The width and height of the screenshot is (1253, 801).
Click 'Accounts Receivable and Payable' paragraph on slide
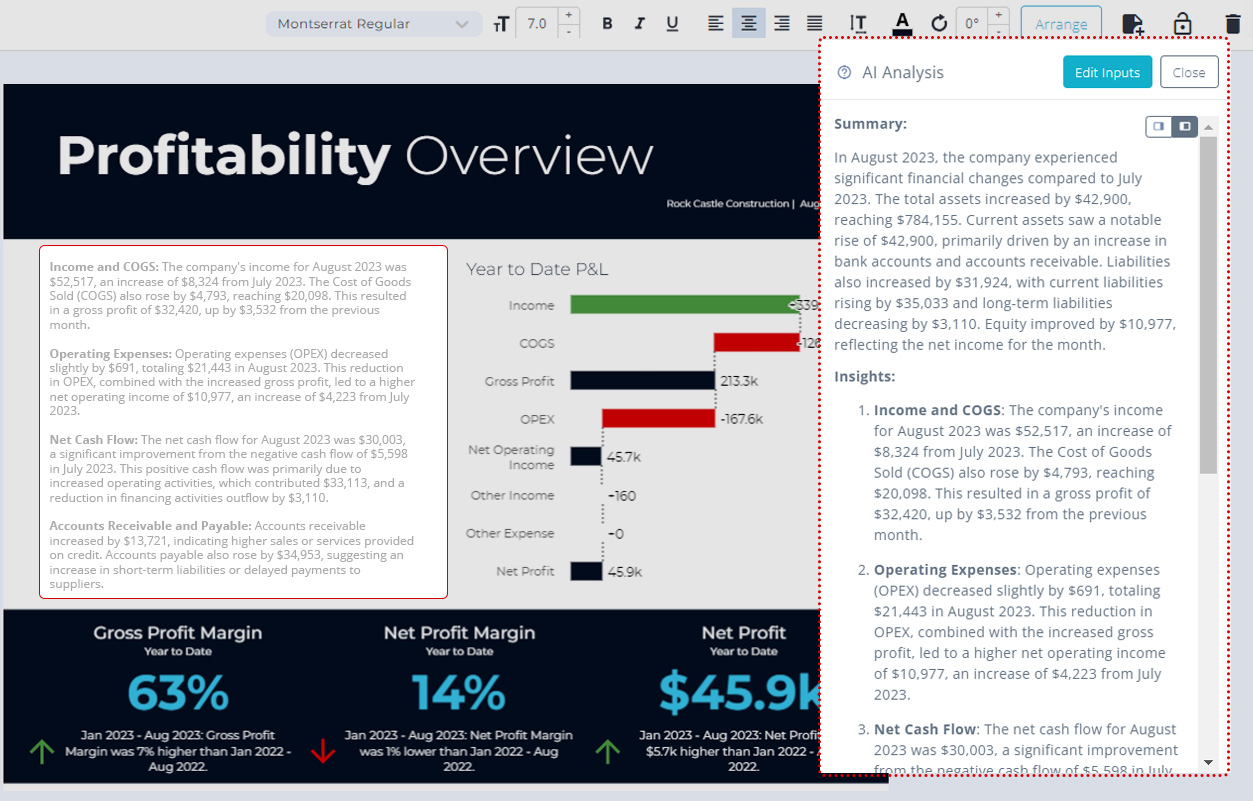pyautogui.click(x=231, y=554)
